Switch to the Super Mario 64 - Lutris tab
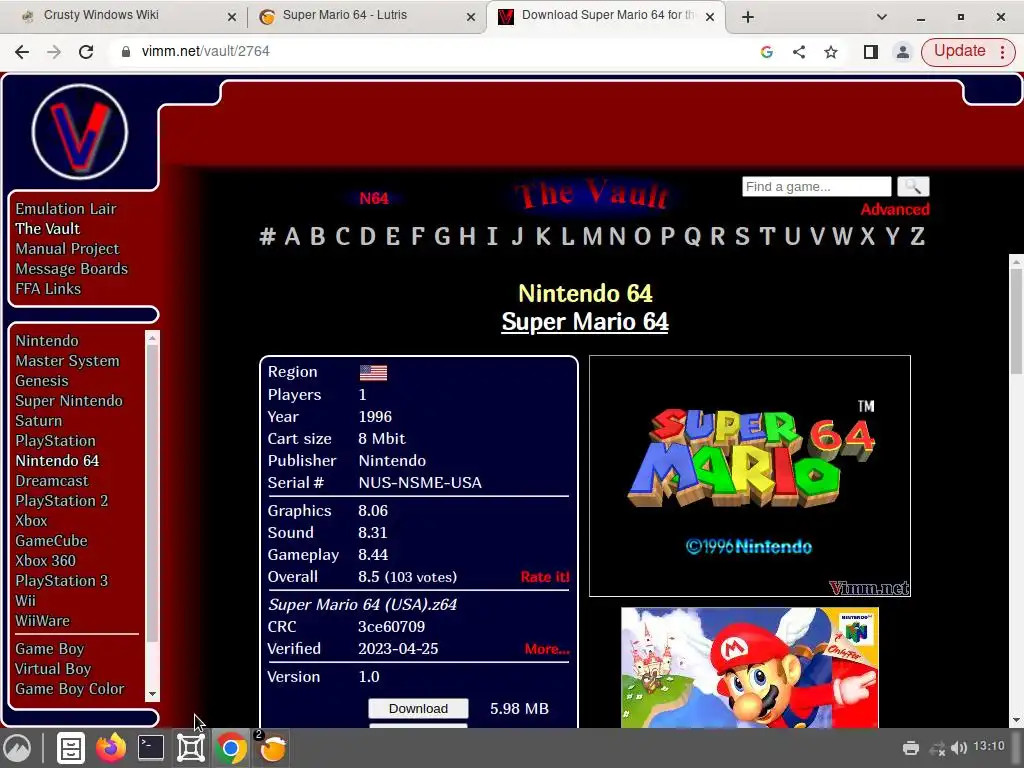The height and width of the screenshot is (768, 1024). [x=366, y=16]
